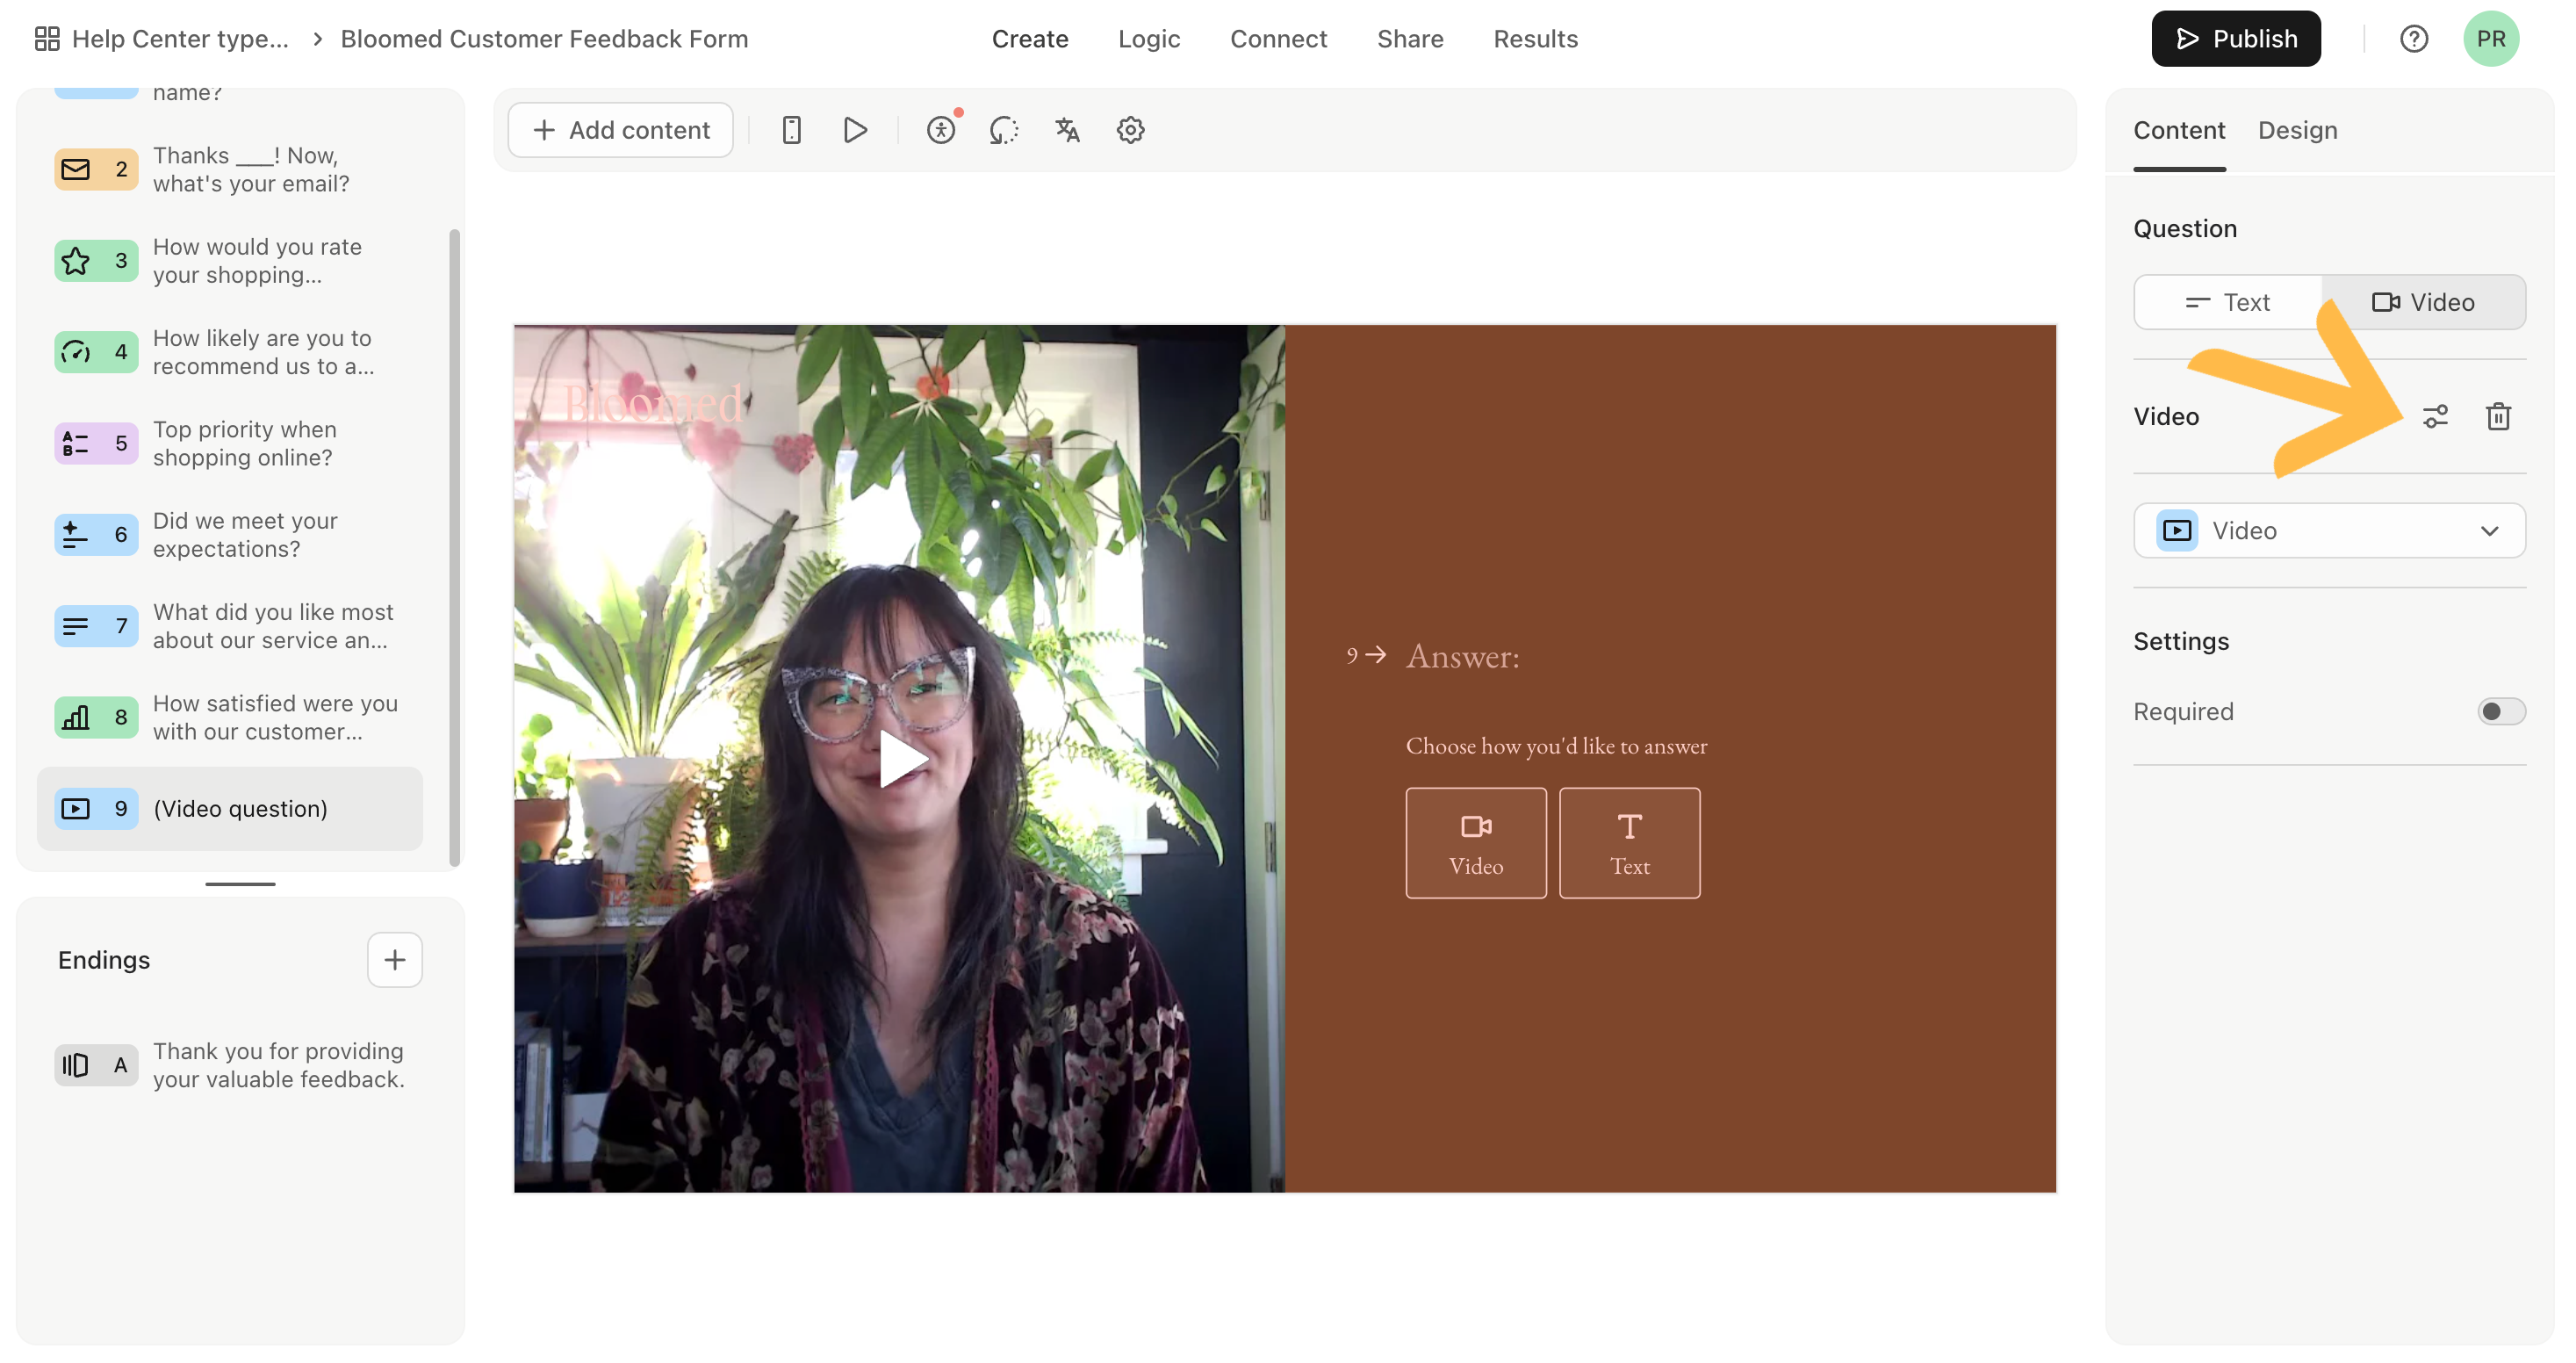Switch to the Design tab
Viewport: 2576px width, 1363px height.
[x=2297, y=130]
